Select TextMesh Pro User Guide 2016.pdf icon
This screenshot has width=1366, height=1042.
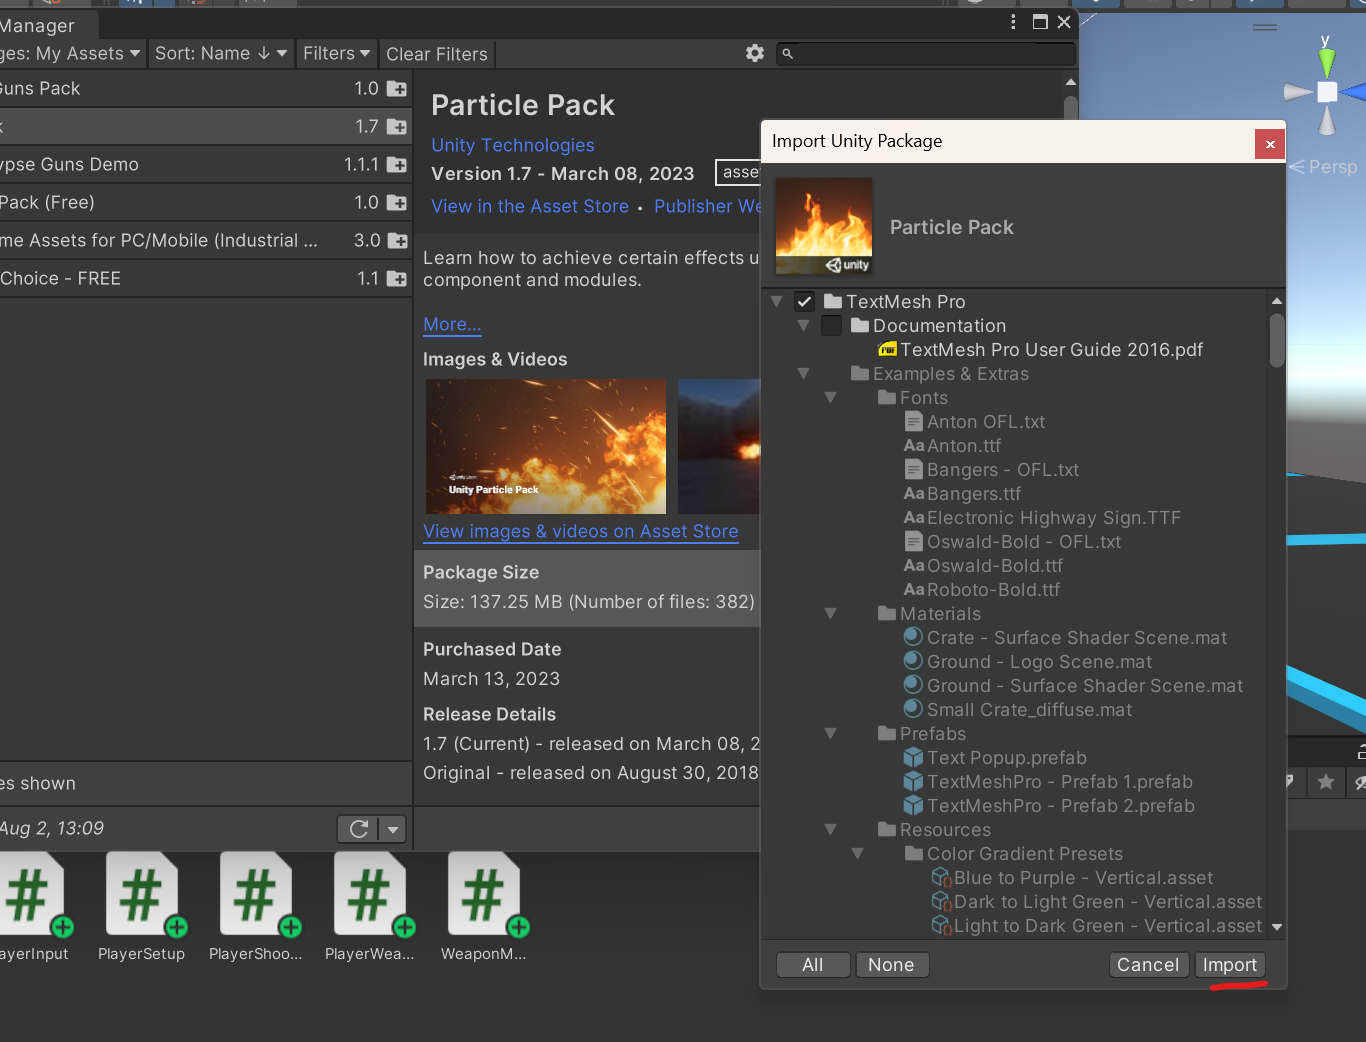tap(887, 349)
